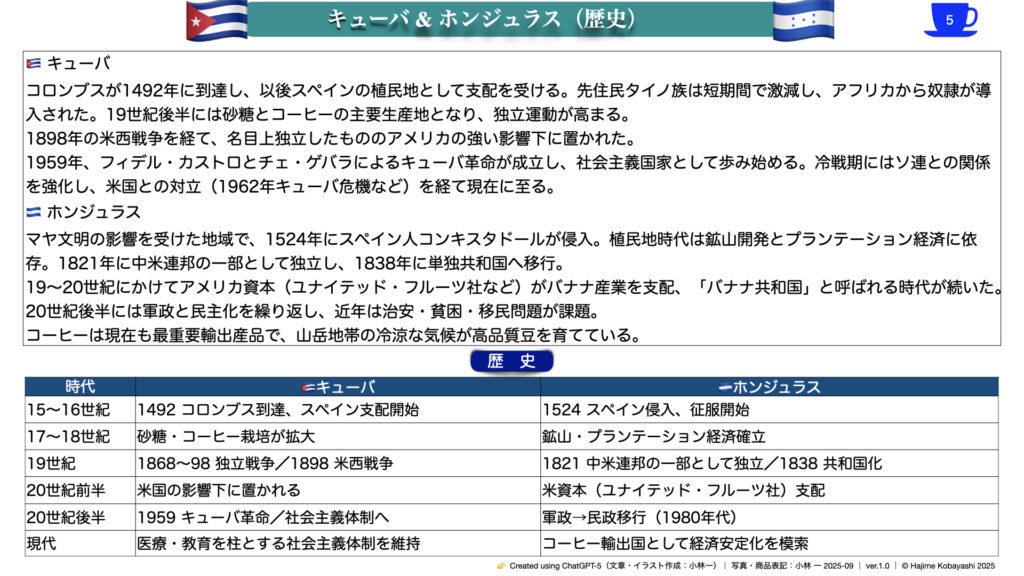Click the 歴史 pill-shaped label
The width and height of the screenshot is (1024, 576).
[511, 361]
